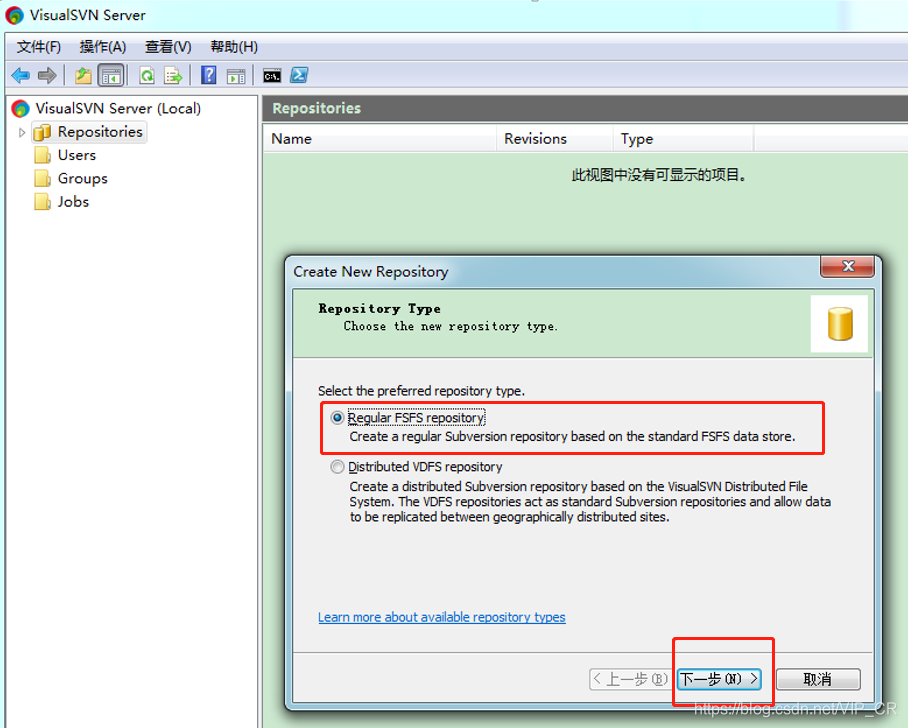This screenshot has width=908, height=728.
Task: Click the yellow repository cylinder icon
Action: tap(840, 324)
